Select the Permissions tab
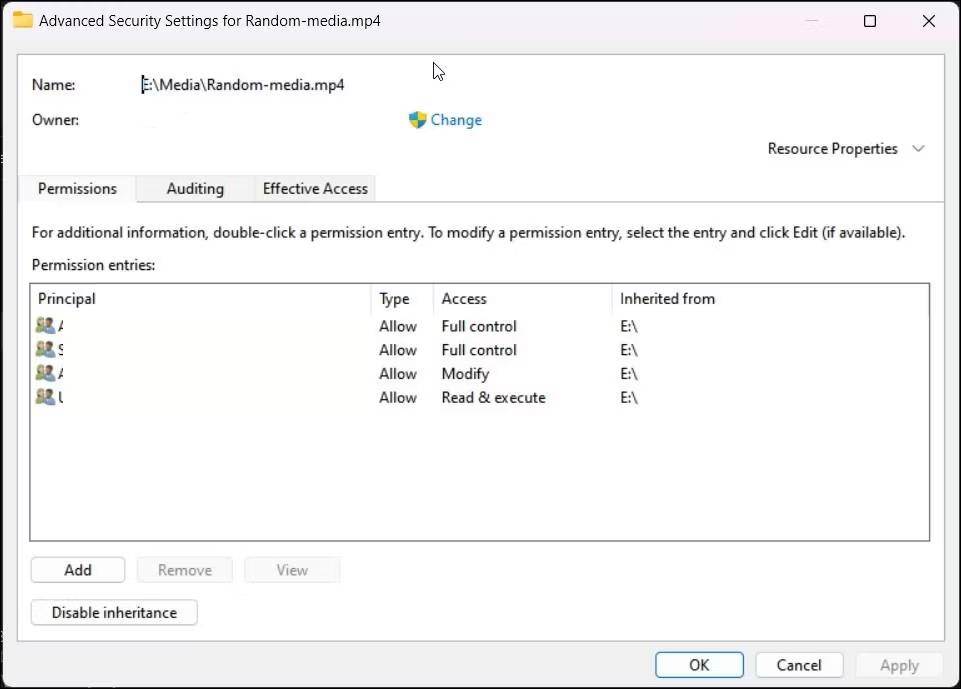The height and width of the screenshot is (689, 961). click(x=77, y=188)
